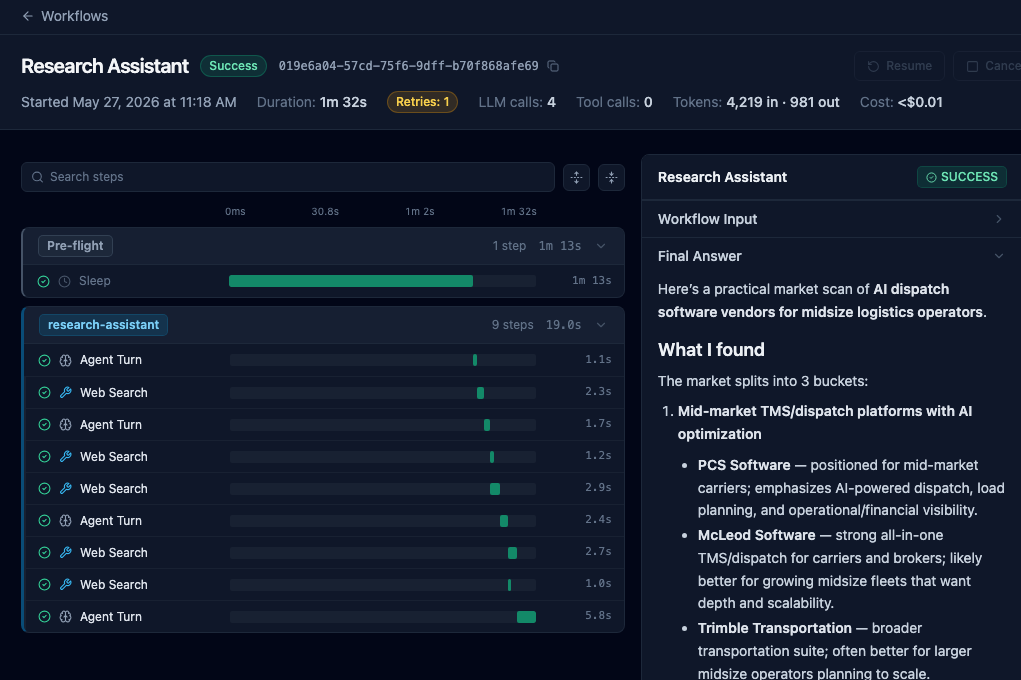Select the Agent Turn step lasting 2.4s
Screen dimensions: 1021x680
[324, 520]
